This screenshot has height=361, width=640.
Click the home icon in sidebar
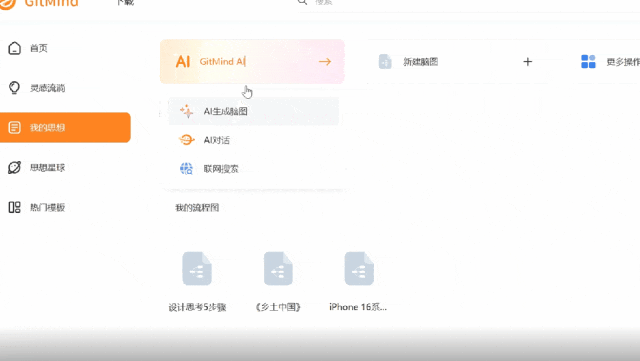tap(14, 48)
